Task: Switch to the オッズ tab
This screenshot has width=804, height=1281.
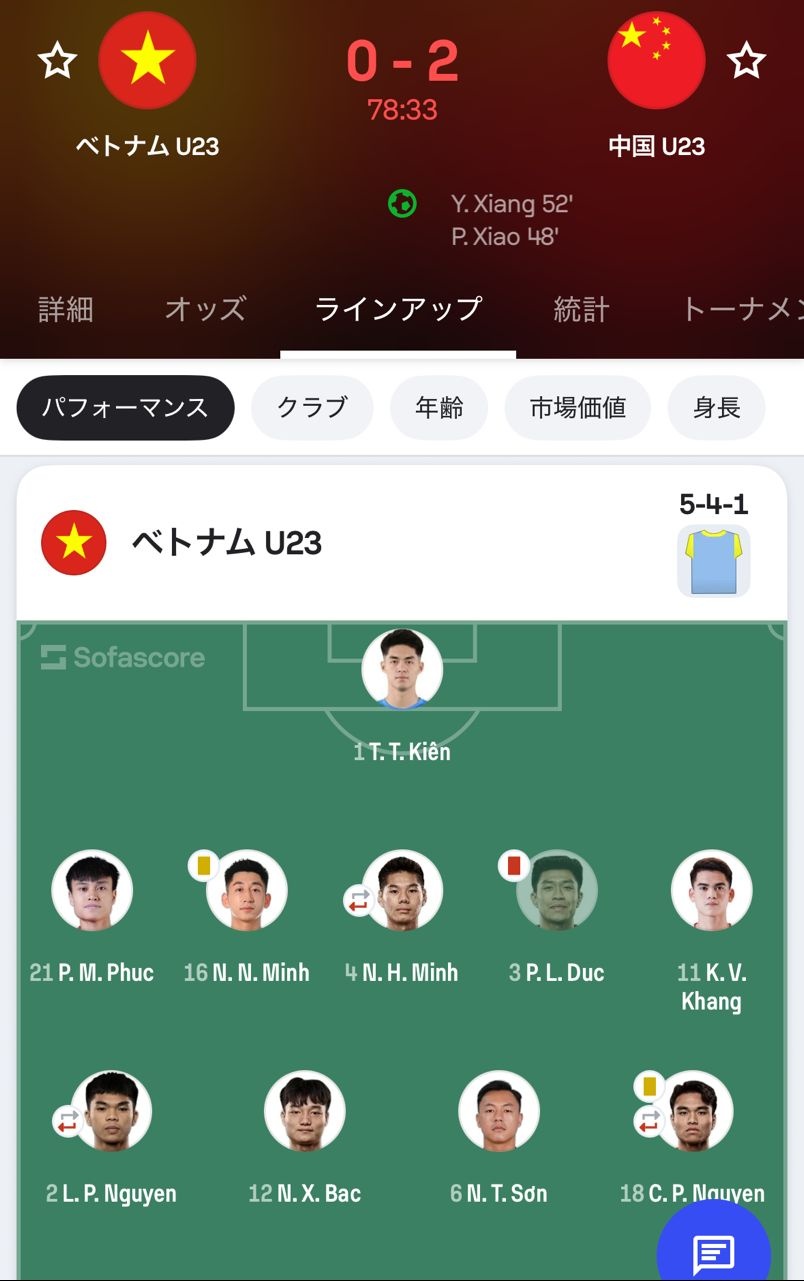Action: [x=205, y=310]
